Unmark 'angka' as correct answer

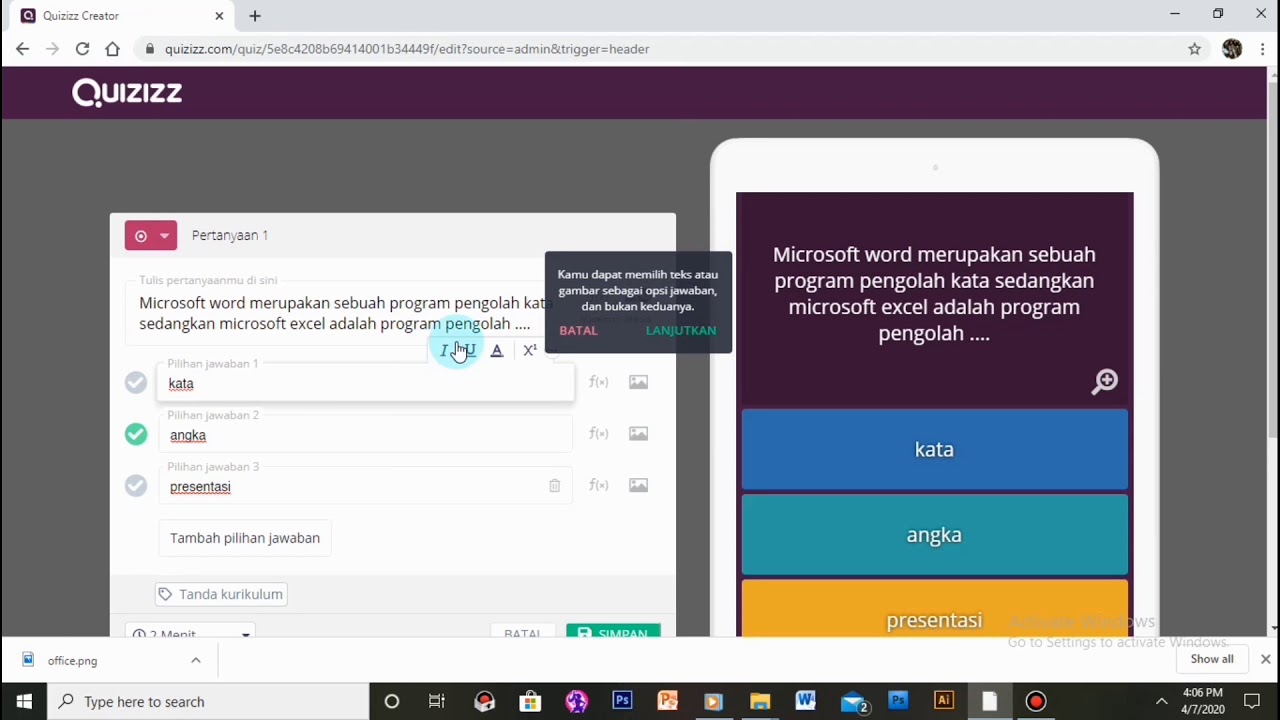136,434
